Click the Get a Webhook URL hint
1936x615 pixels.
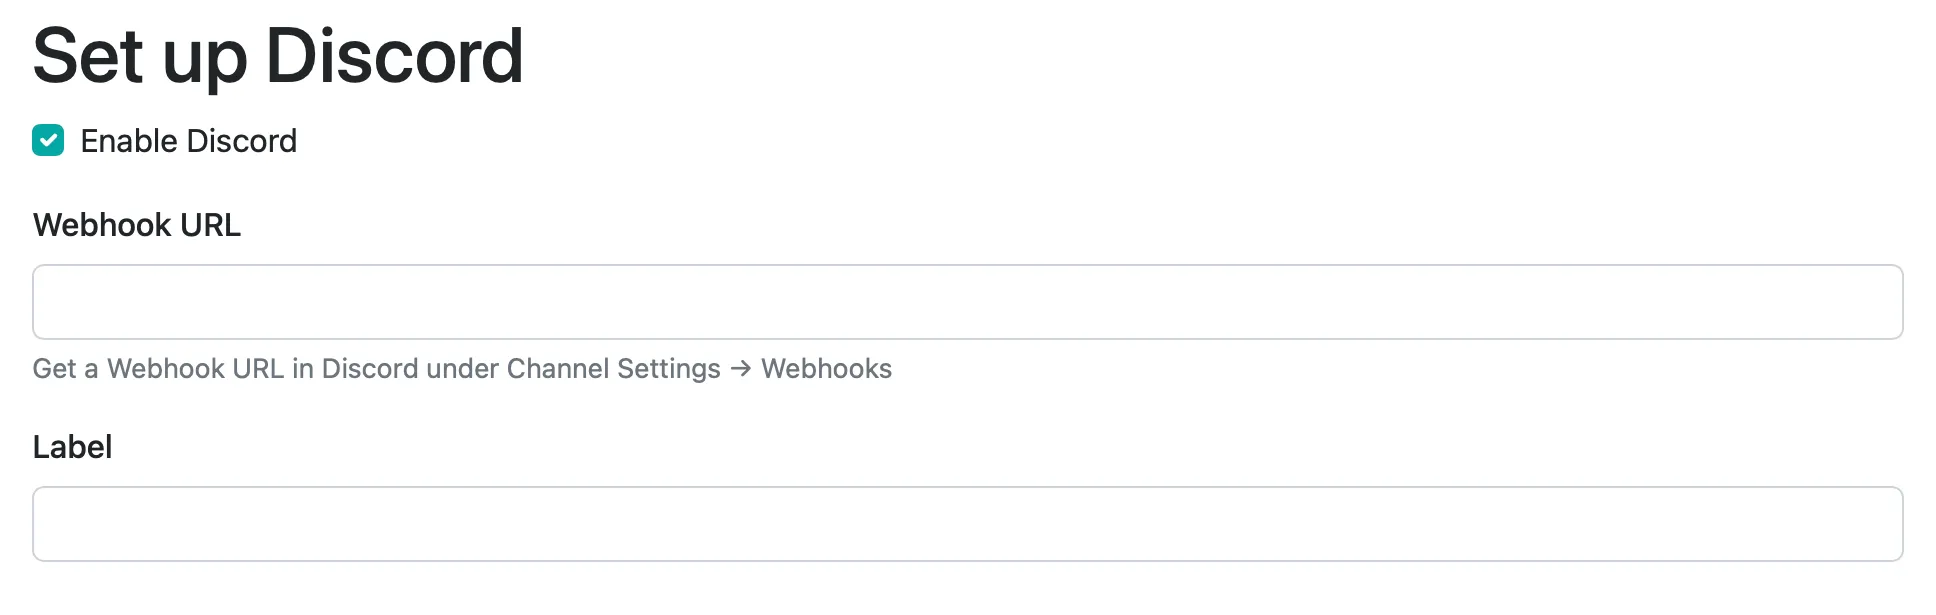(x=158, y=369)
